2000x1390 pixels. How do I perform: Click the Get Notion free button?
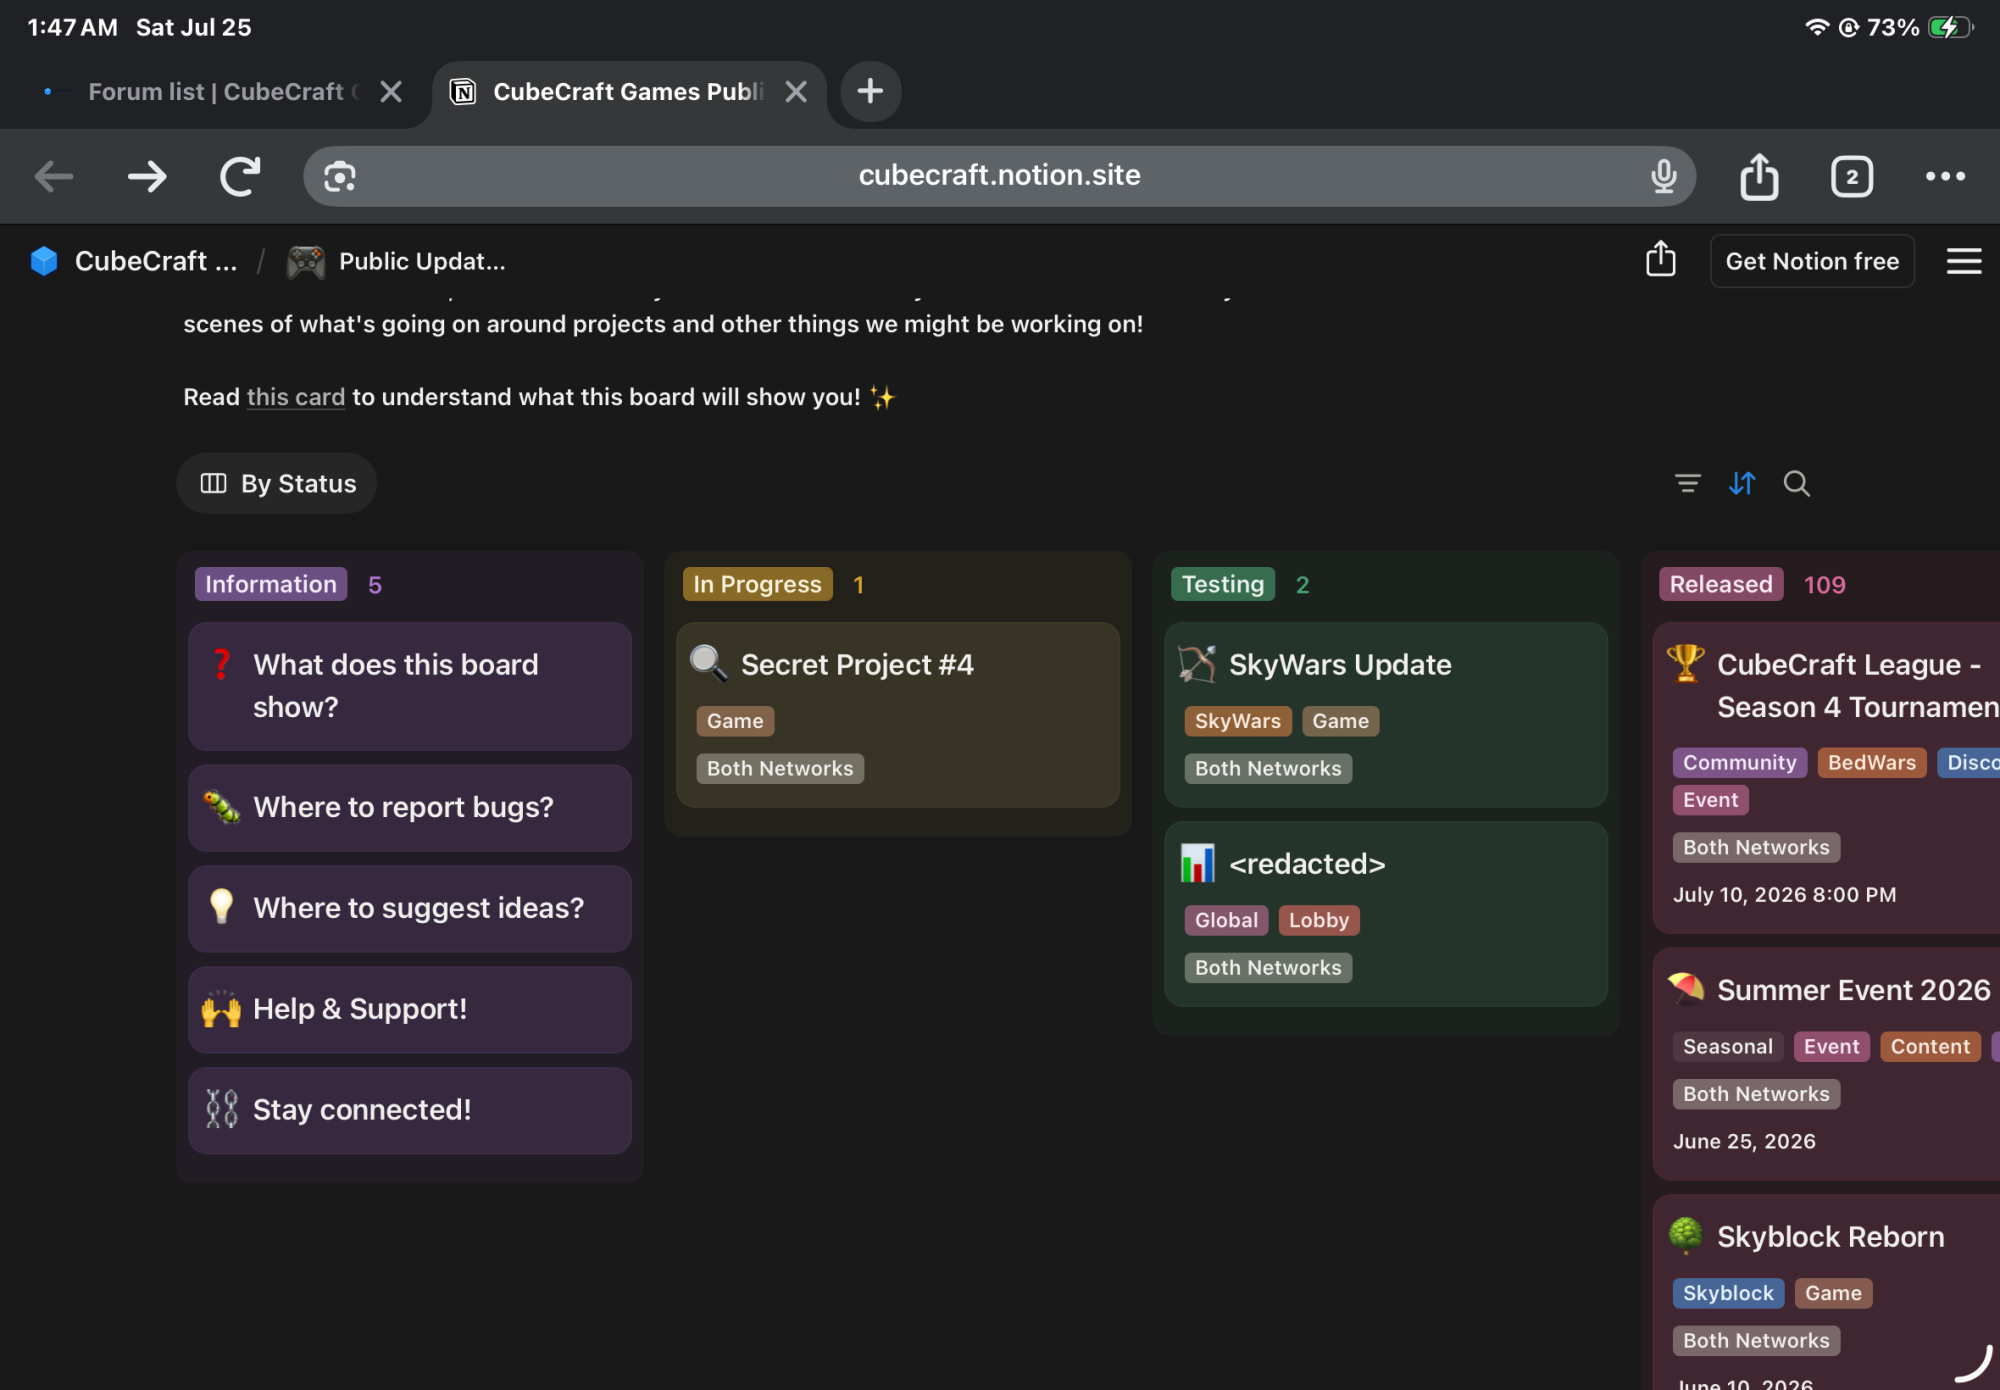tap(1812, 261)
